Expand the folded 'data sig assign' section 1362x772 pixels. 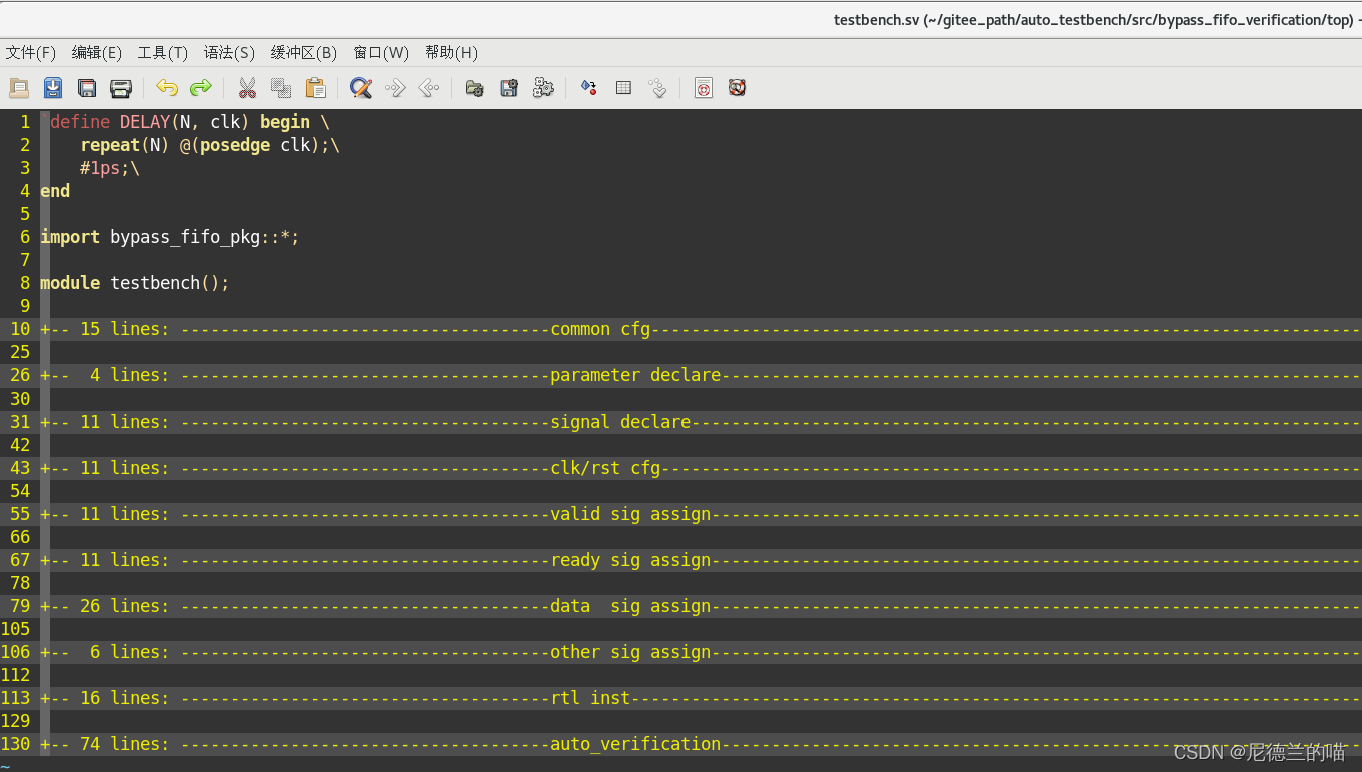tap(701, 606)
